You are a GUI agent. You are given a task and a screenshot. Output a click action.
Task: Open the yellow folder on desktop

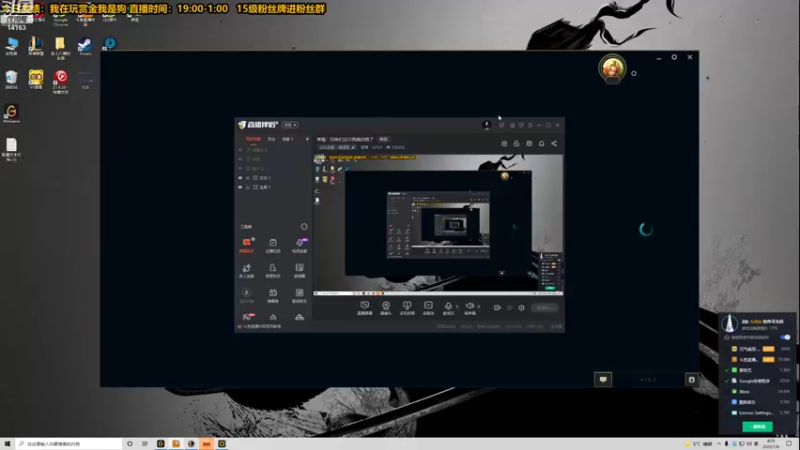pyautogui.click(x=60, y=47)
